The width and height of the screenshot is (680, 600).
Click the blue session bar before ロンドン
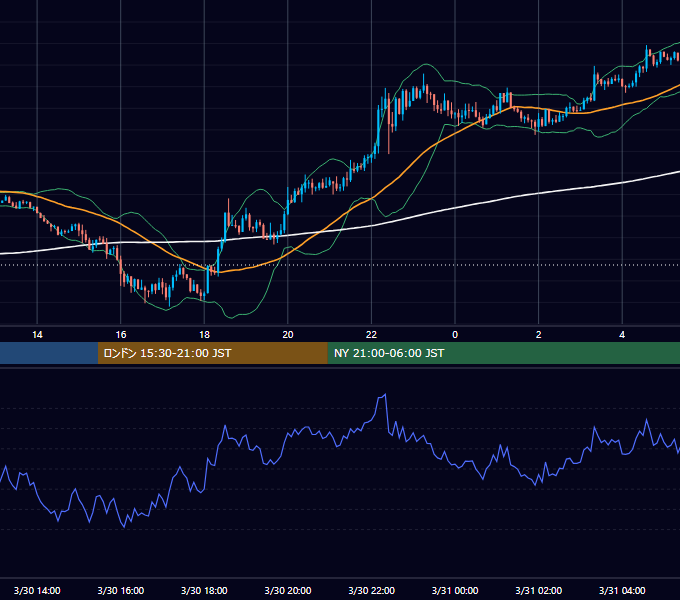pos(49,353)
